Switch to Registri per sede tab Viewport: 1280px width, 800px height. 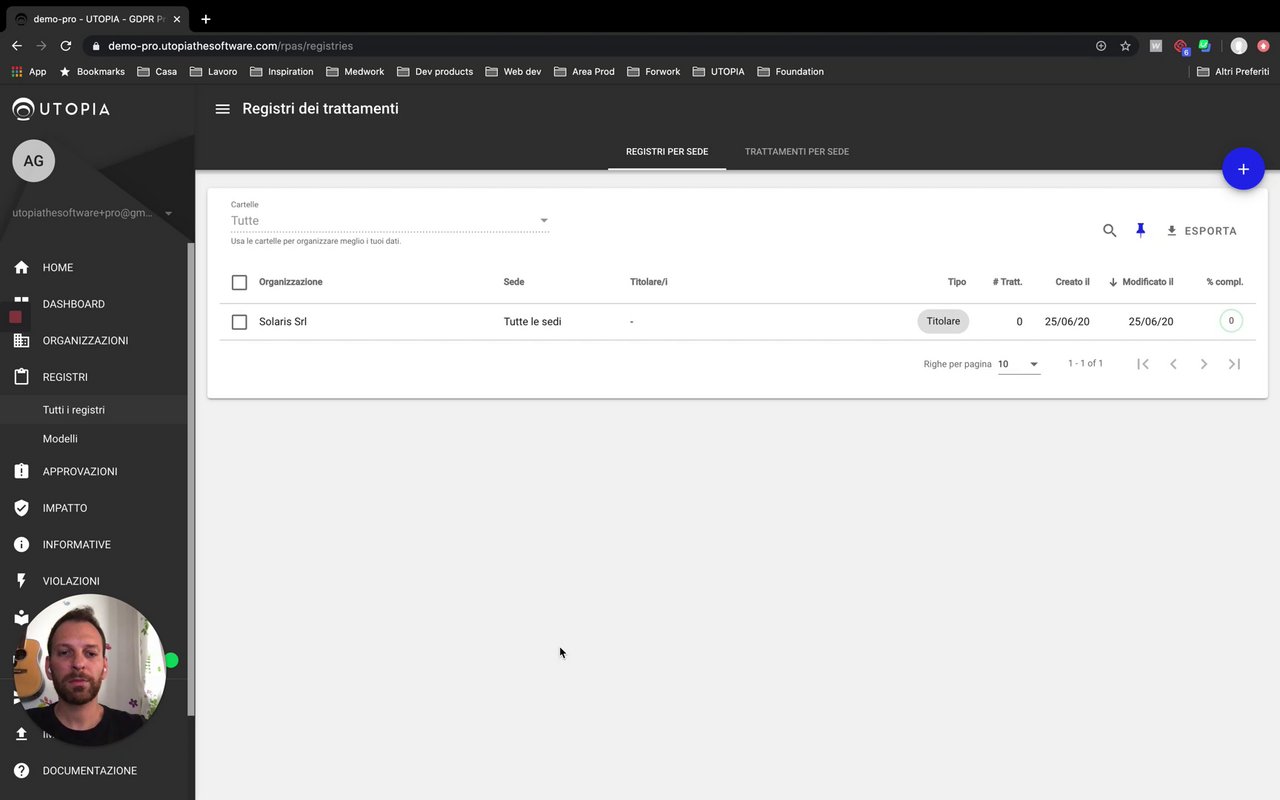coord(667,152)
